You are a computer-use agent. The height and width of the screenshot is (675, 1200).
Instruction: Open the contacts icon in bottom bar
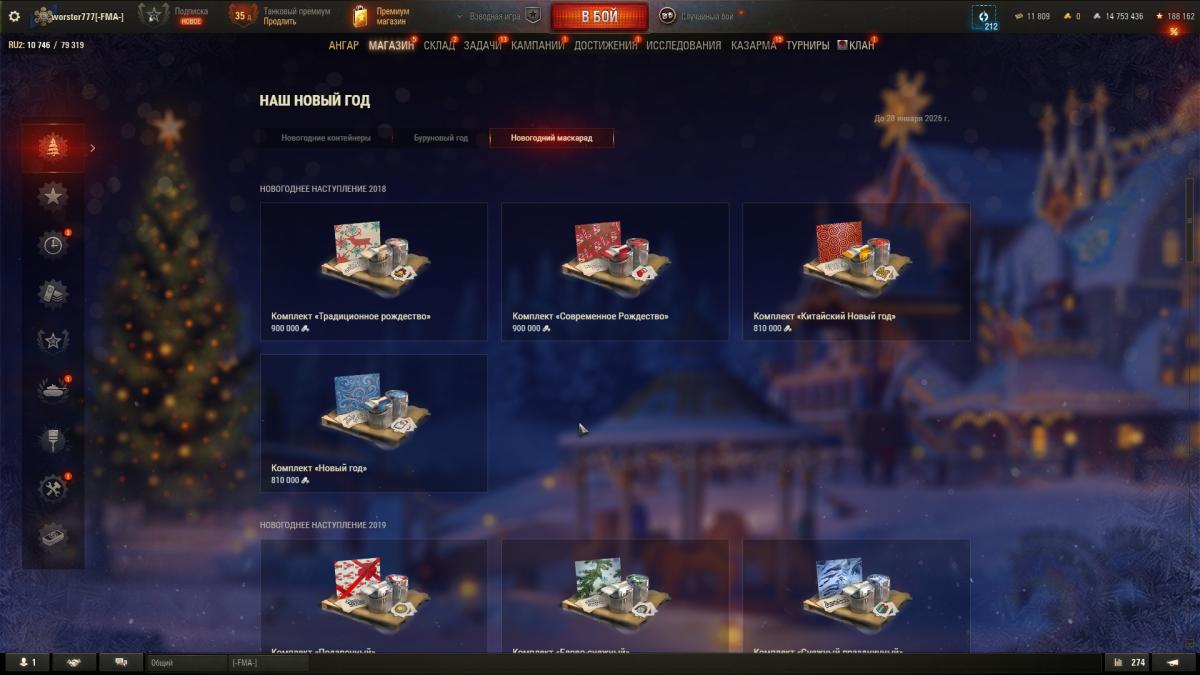pyautogui.click(x=27, y=662)
